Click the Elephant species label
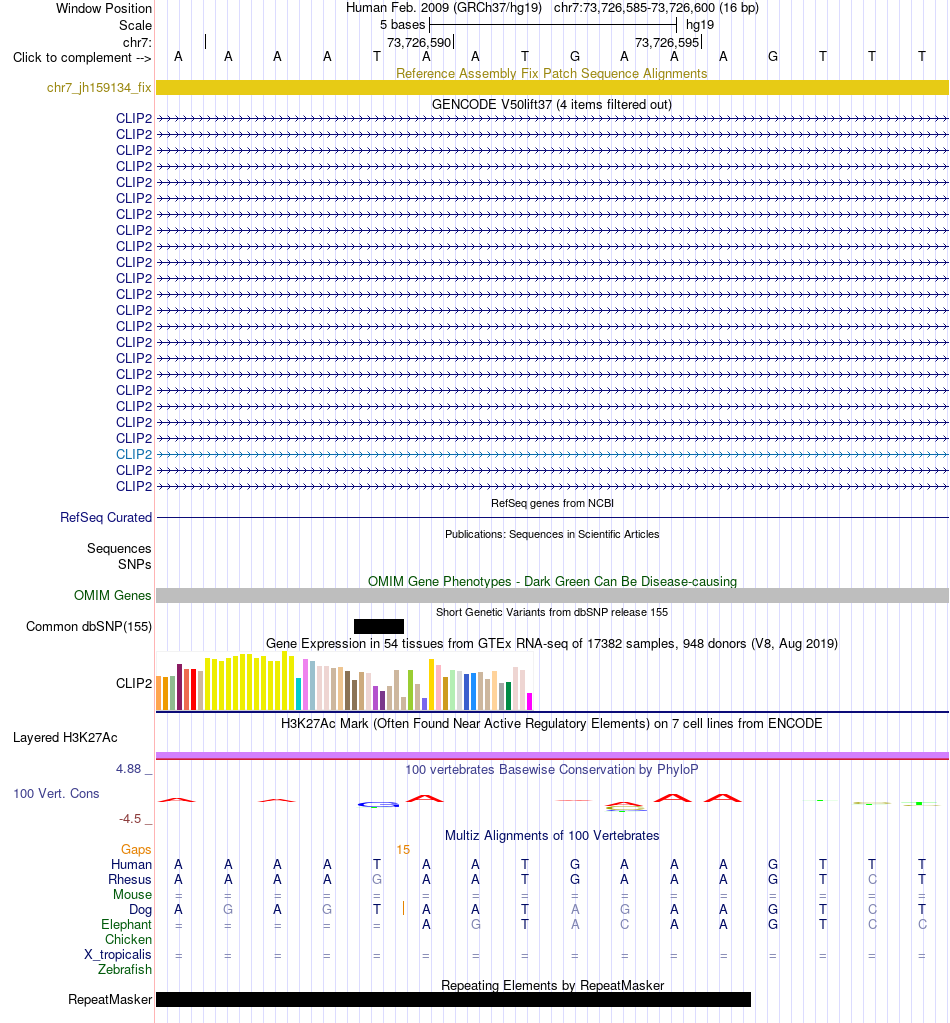Viewport: 950px width, 1023px height. tap(127, 924)
